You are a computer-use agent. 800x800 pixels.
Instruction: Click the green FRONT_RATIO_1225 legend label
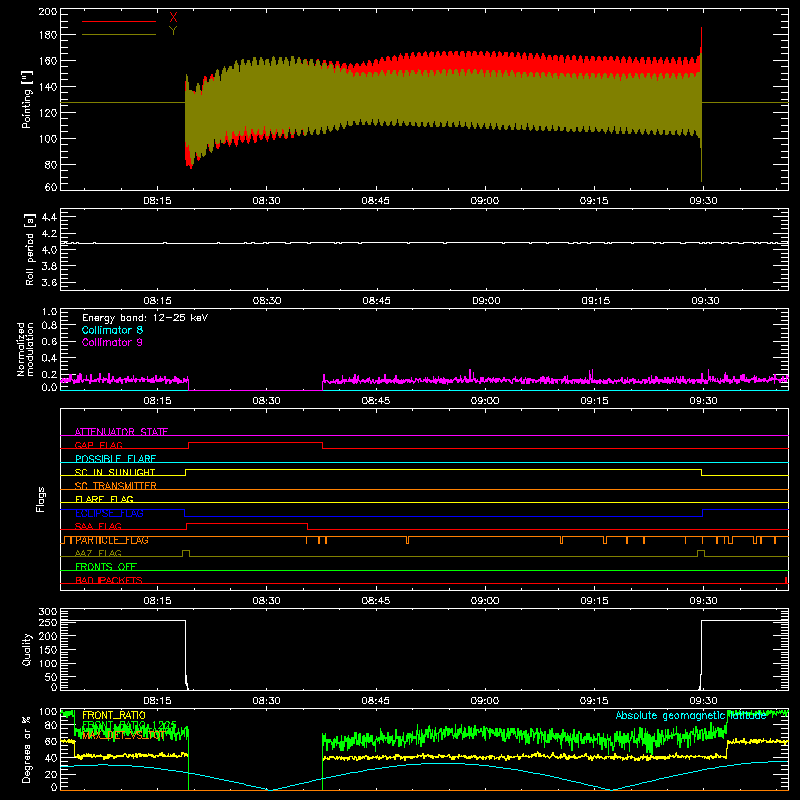[x=129, y=725]
